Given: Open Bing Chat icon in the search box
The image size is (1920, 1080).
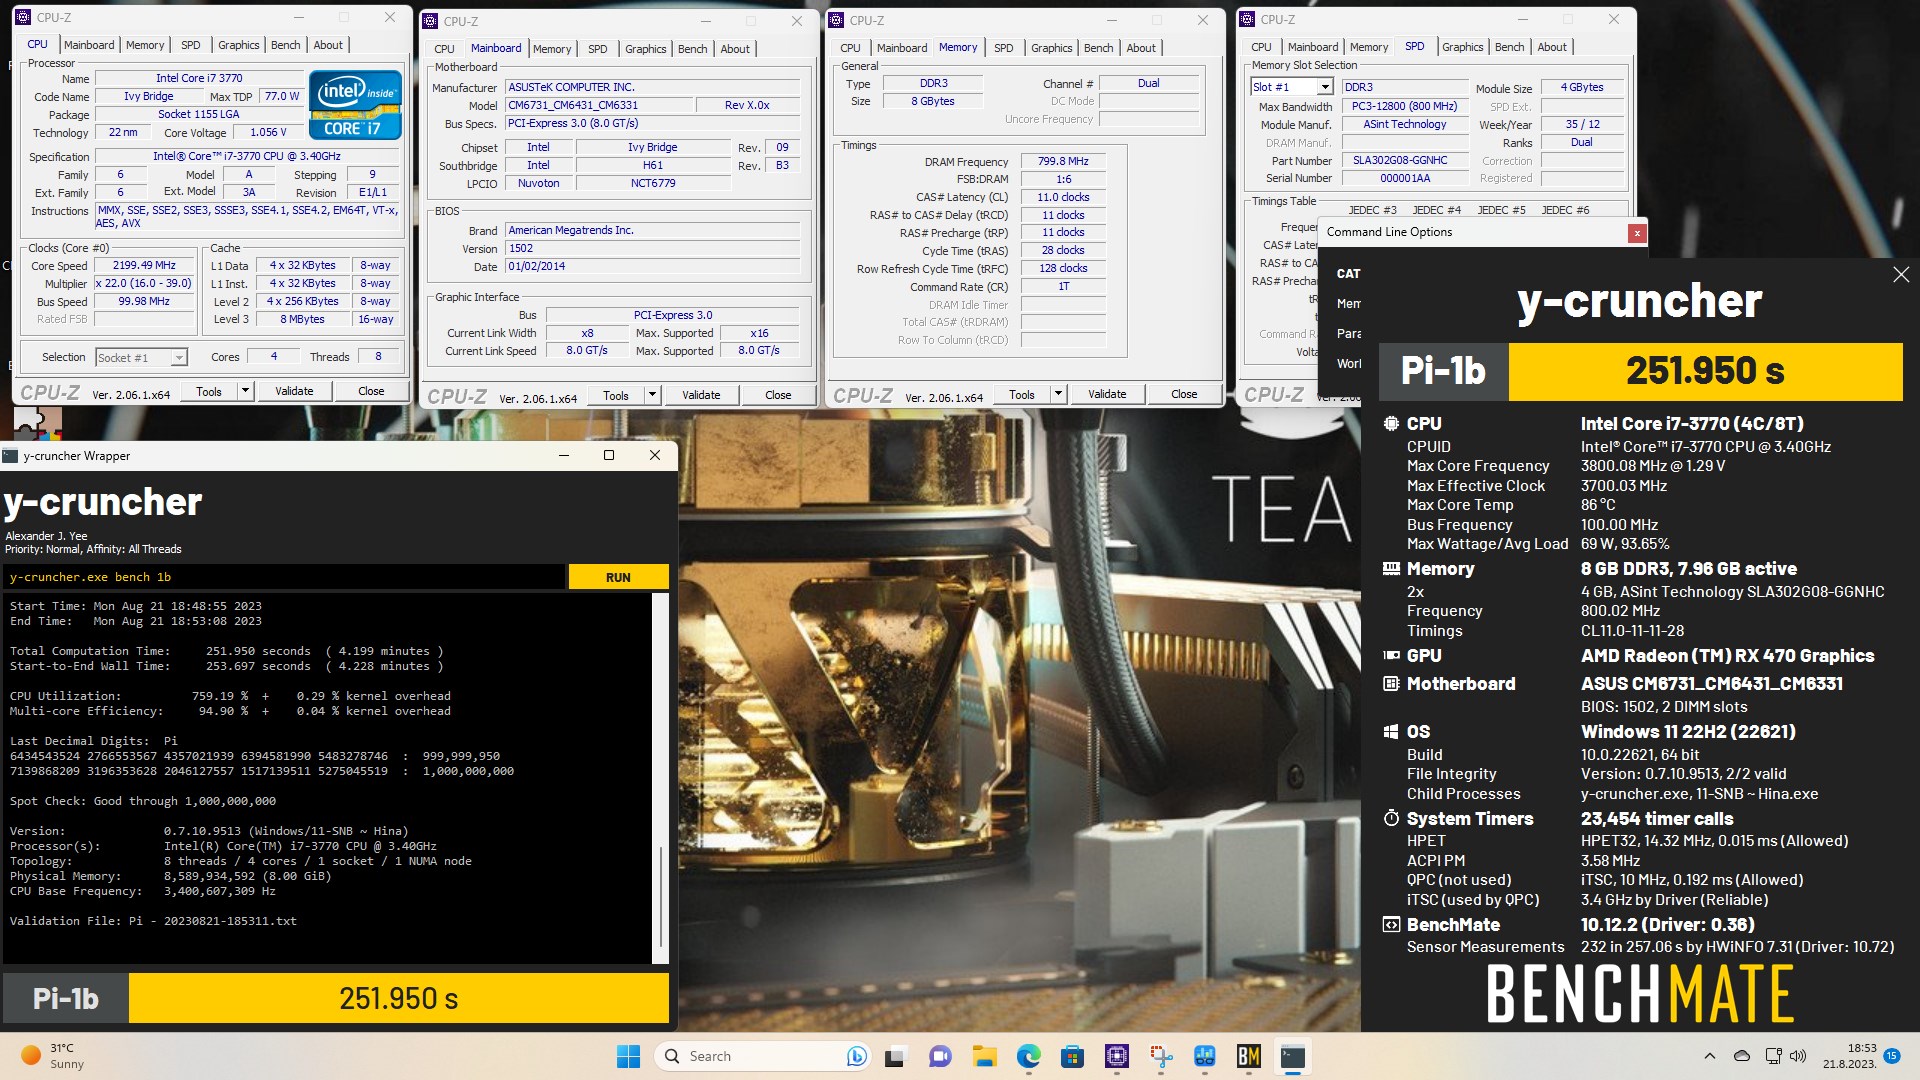Looking at the screenshot, I should [856, 1056].
